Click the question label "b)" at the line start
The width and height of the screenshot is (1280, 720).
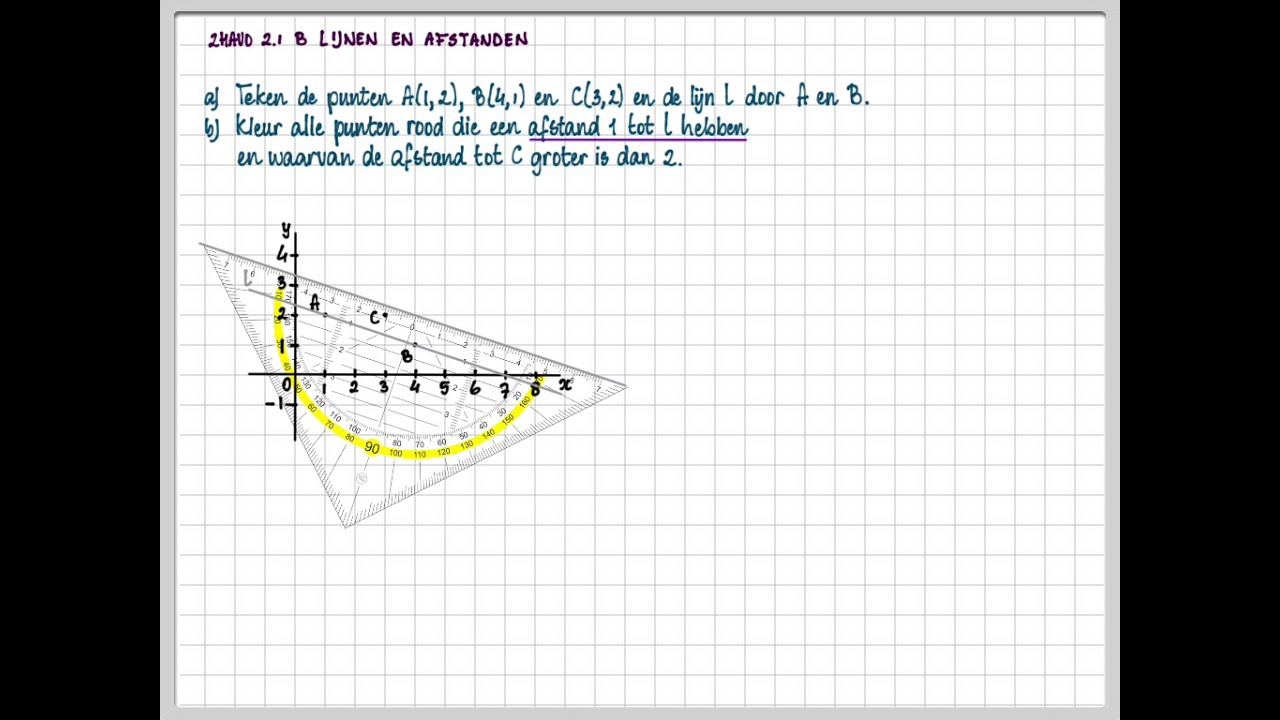(x=211, y=128)
